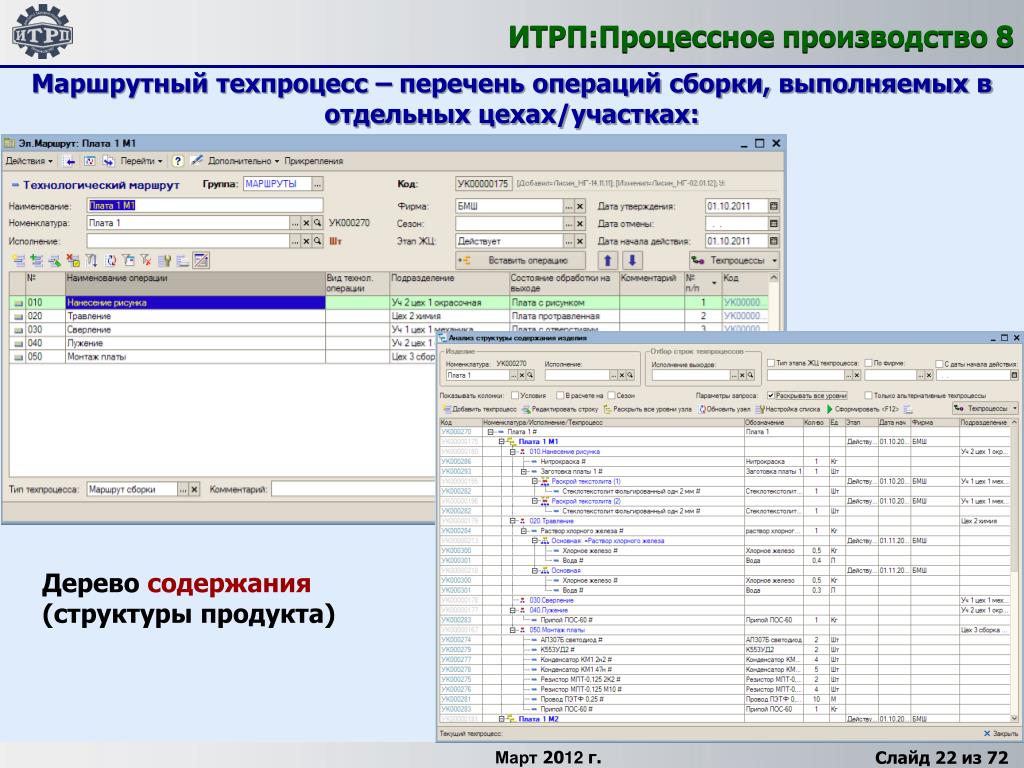Collapse Плата 1 М1 tree node
The width and height of the screenshot is (1024, 768).
click(x=502, y=441)
